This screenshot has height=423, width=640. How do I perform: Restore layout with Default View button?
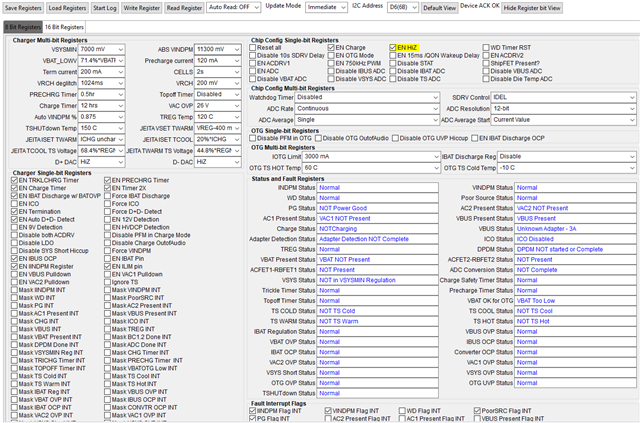click(439, 8)
